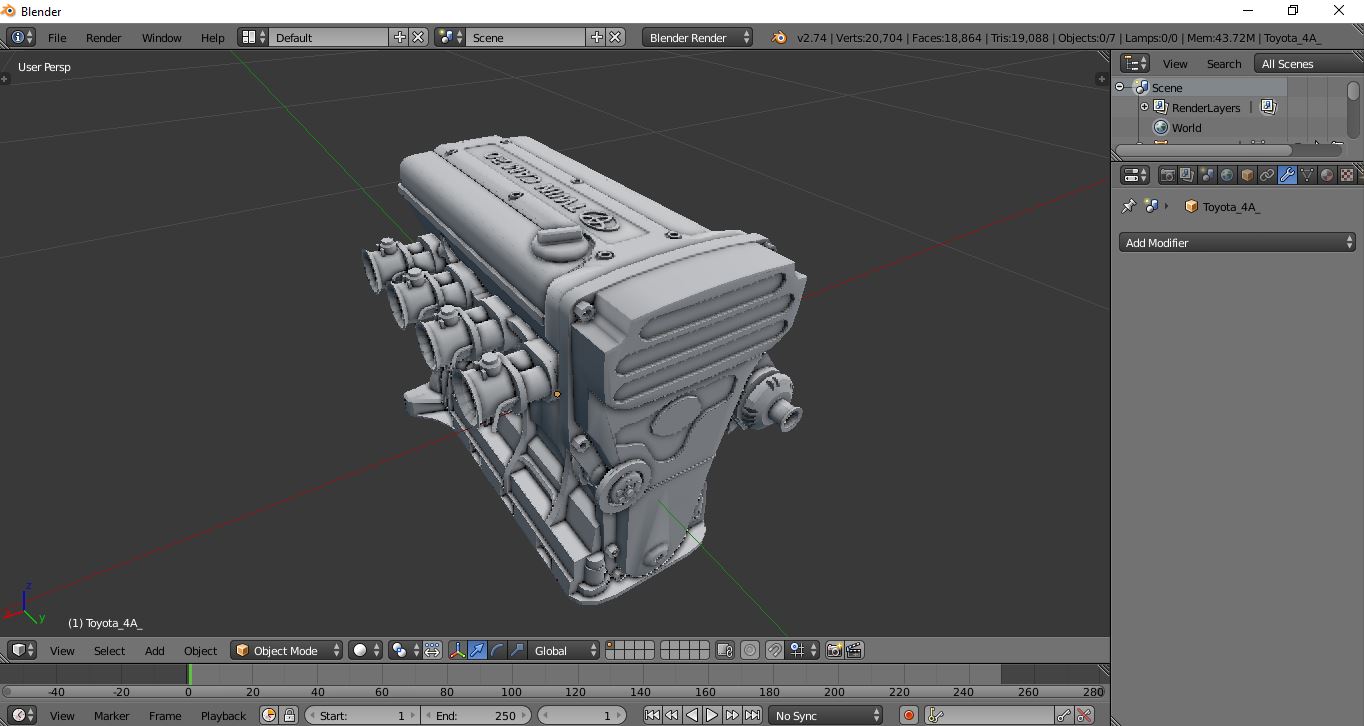Select the scale manipulator icon
The image size is (1364, 726).
point(517,650)
